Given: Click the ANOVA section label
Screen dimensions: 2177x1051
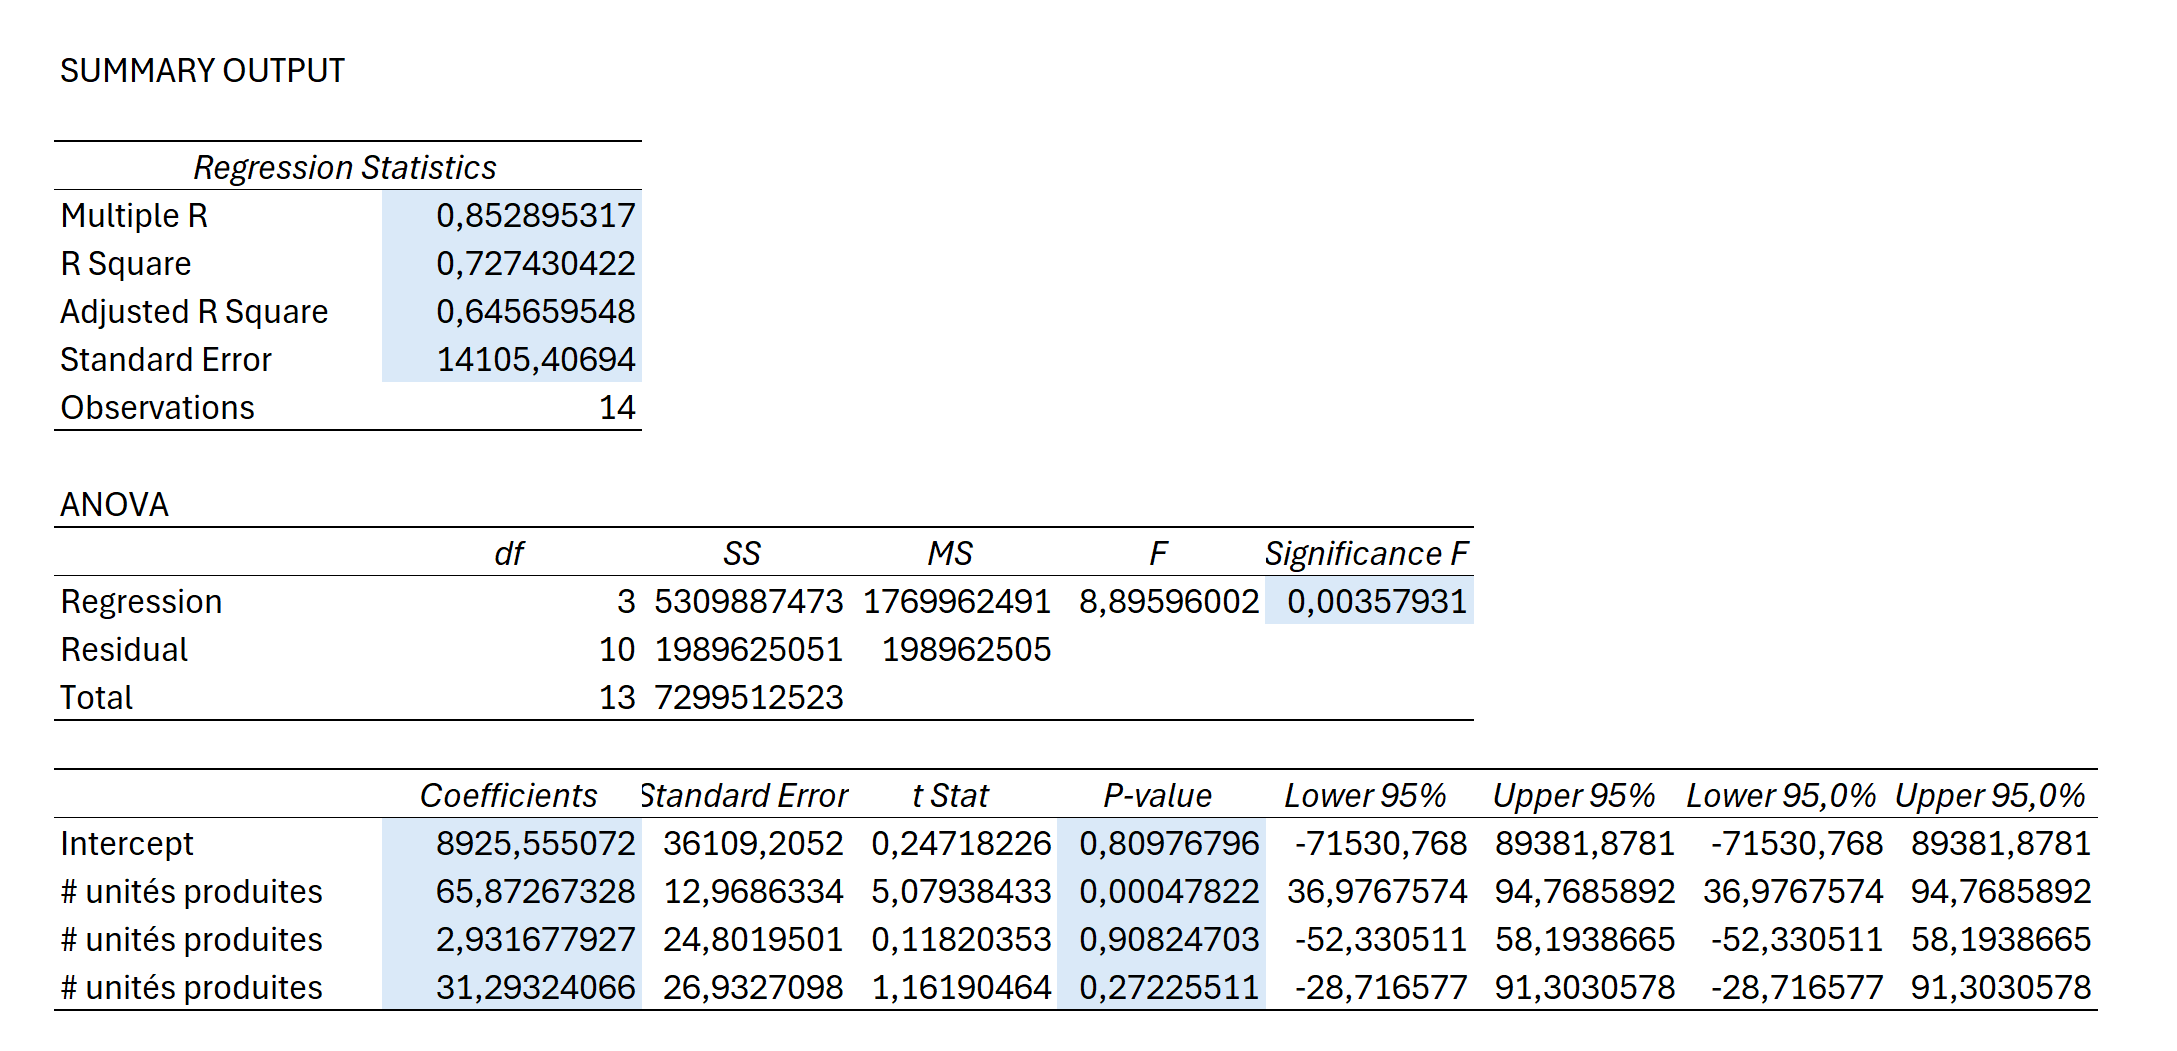Looking at the screenshot, I should 114,504.
